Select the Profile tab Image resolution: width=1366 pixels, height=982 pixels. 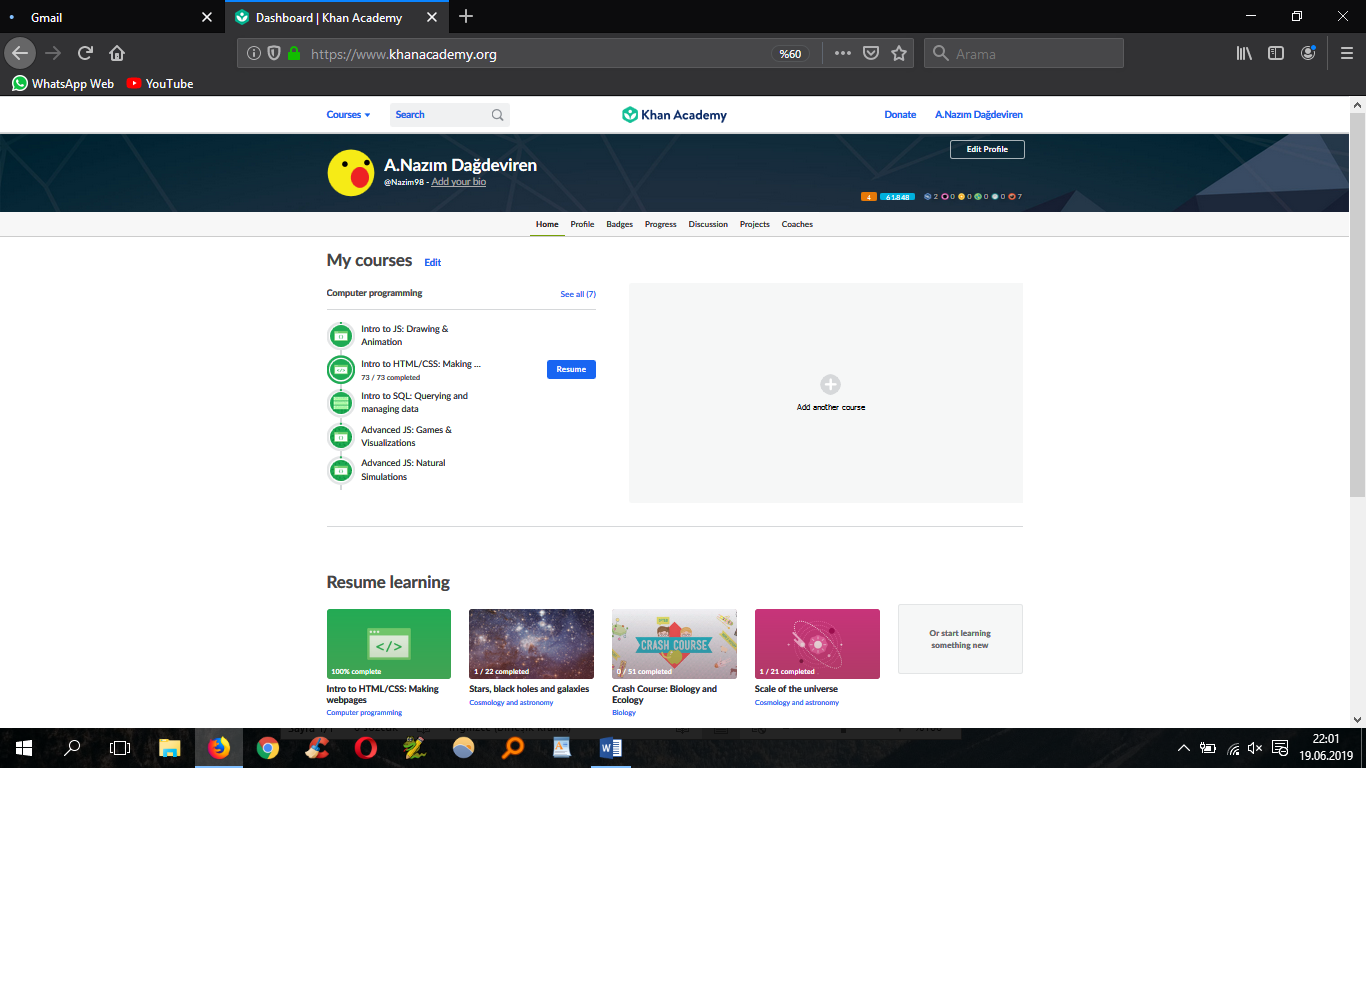(x=582, y=224)
